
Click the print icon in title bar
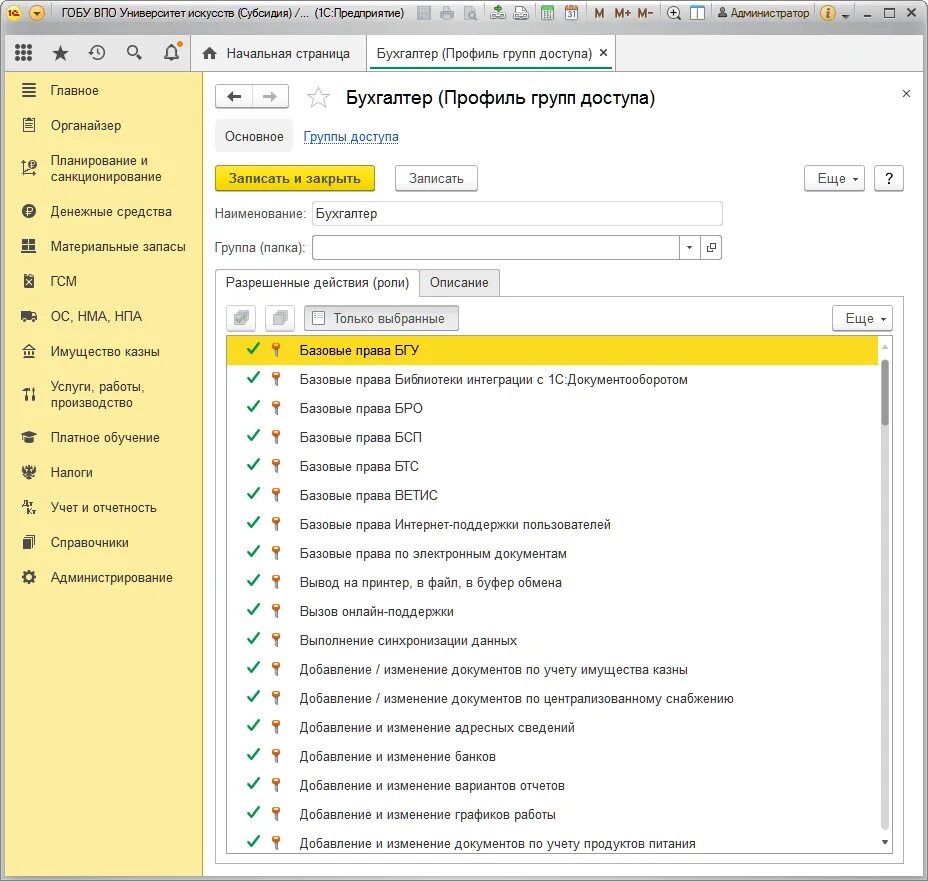[447, 13]
